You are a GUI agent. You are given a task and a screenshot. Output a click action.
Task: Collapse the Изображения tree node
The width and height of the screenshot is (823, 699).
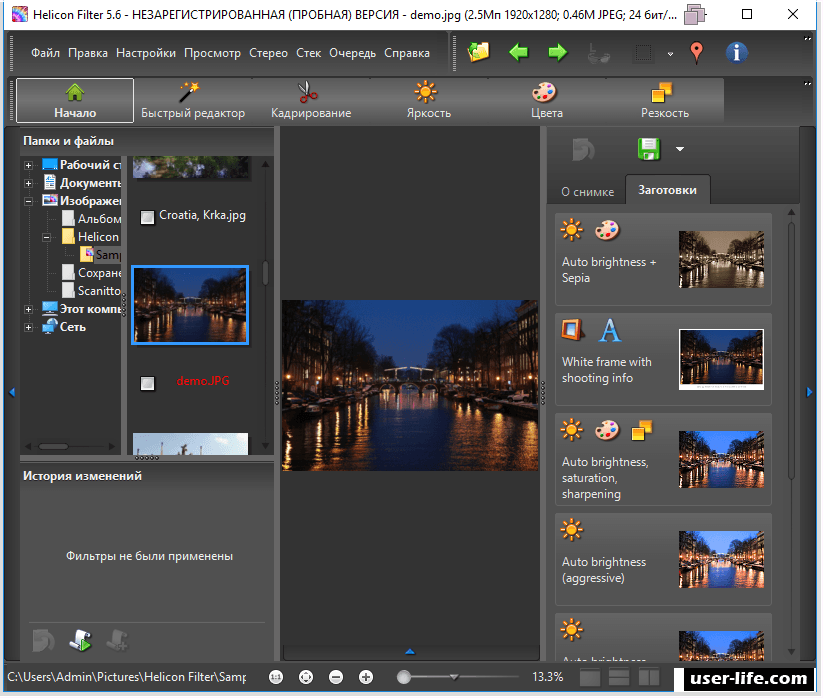[x=28, y=201]
